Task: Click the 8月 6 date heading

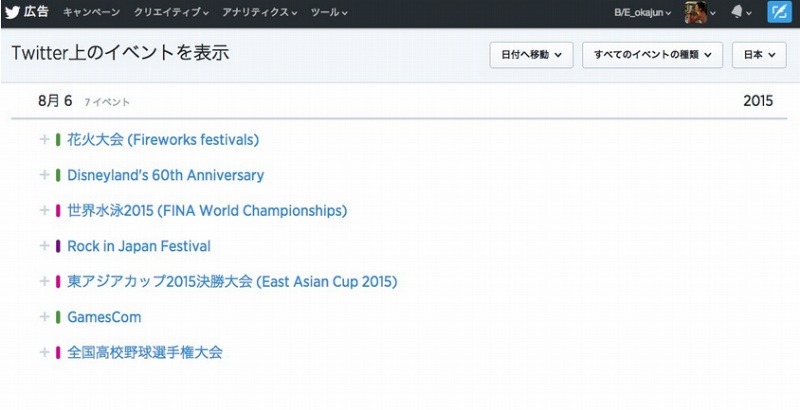Action: [x=55, y=100]
